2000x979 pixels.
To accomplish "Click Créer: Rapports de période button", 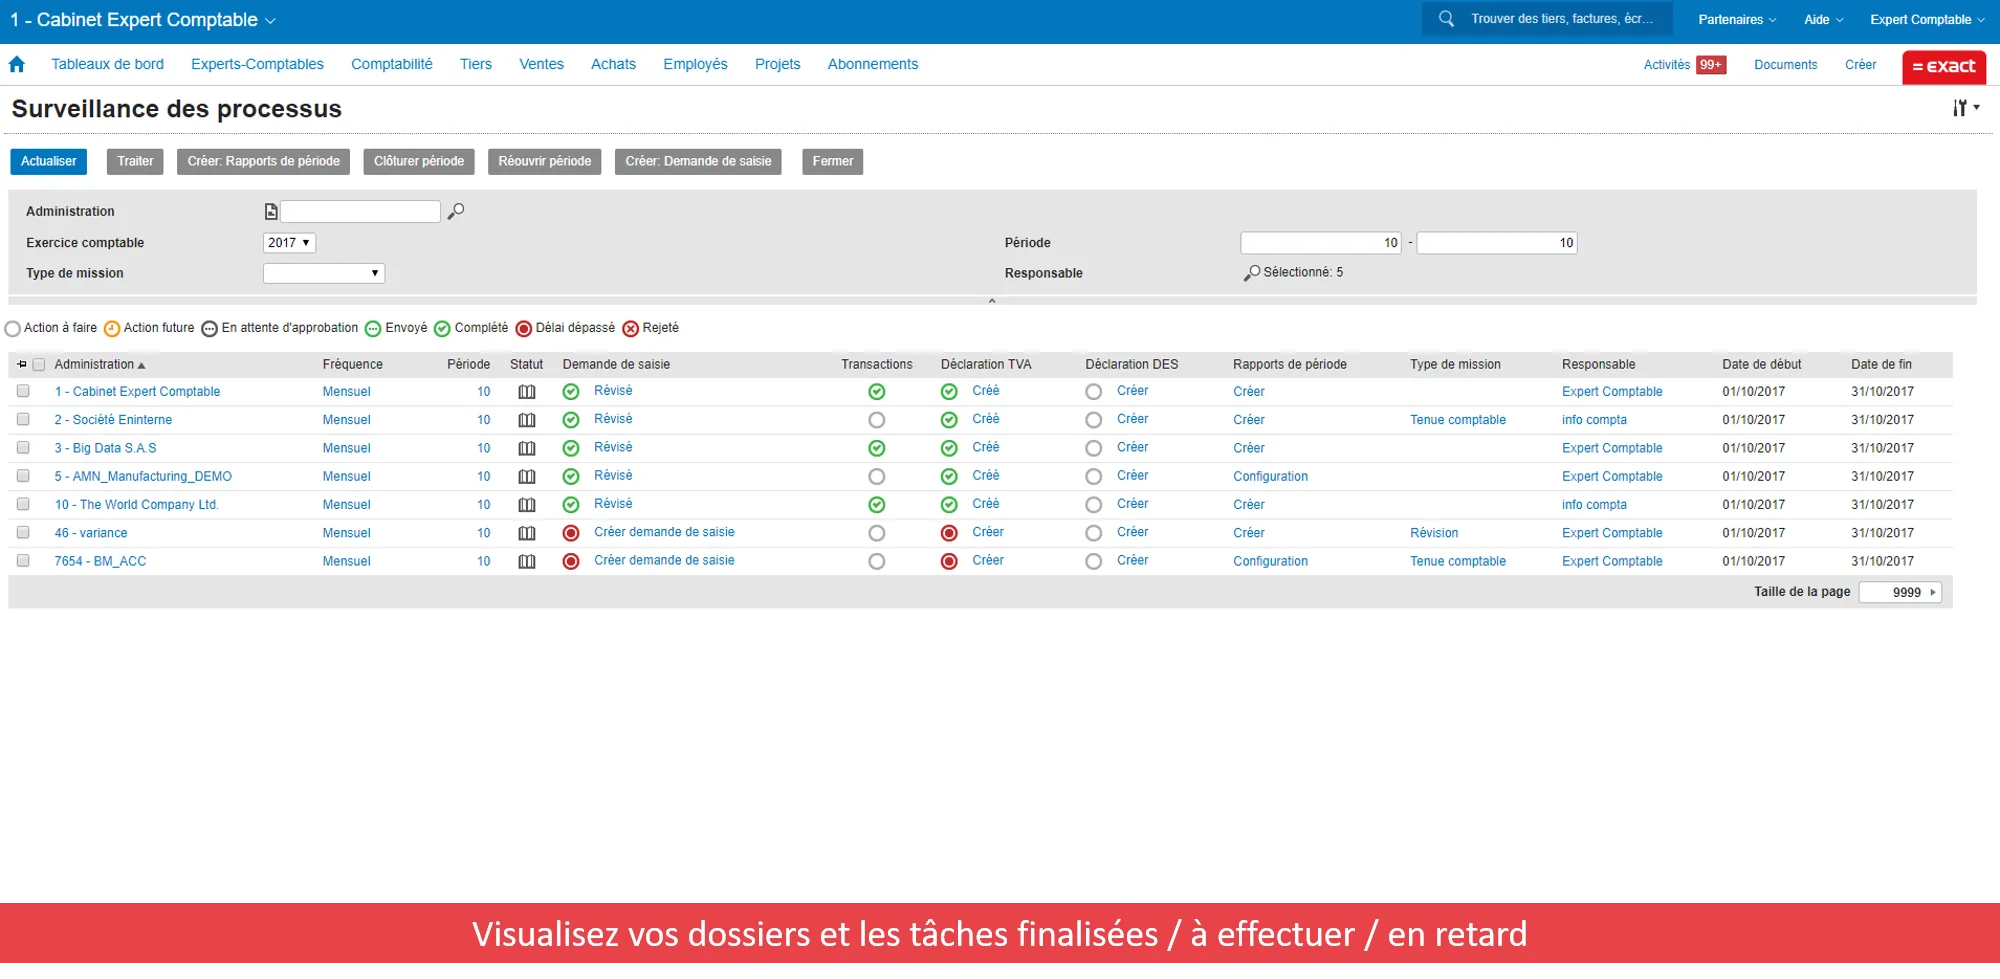I will pyautogui.click(x=264, y=162).
